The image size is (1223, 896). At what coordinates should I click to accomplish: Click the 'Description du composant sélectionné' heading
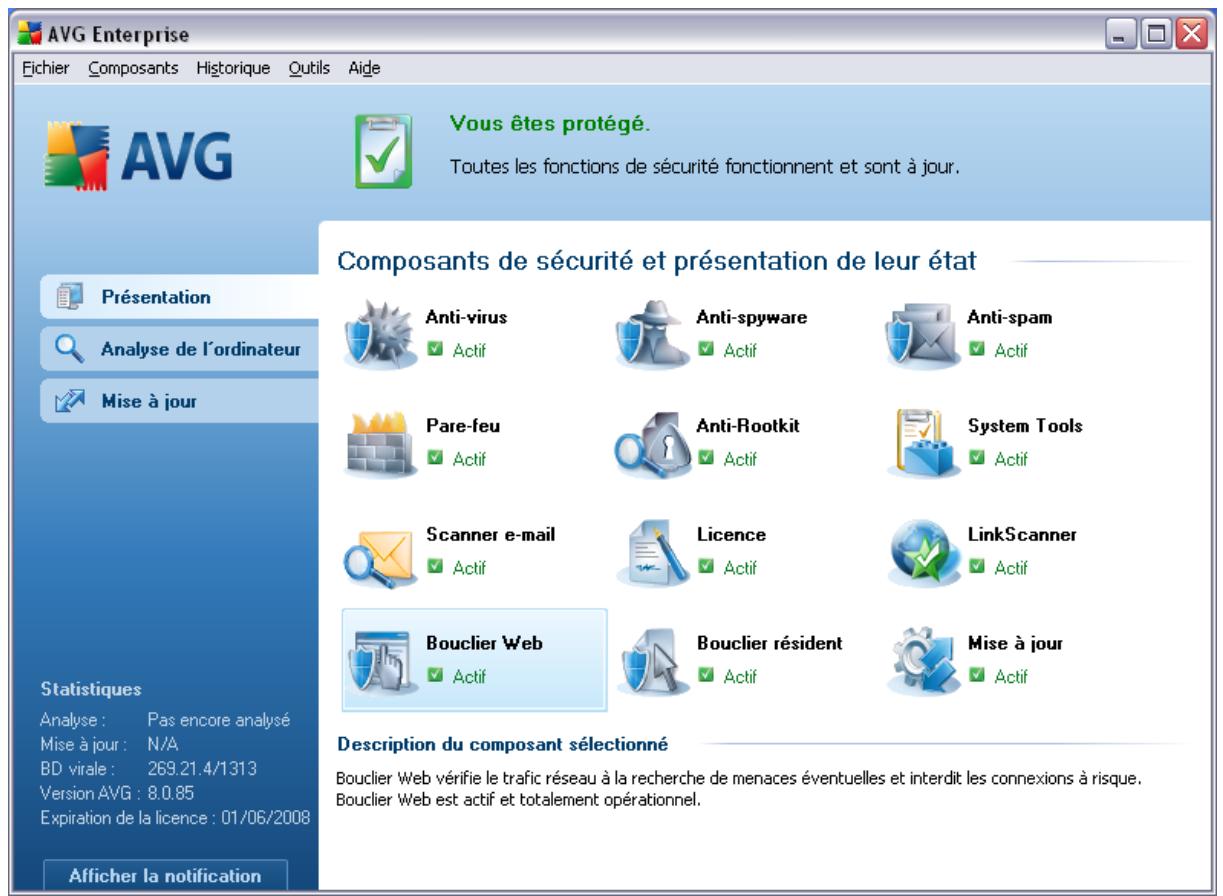point(503,744)
